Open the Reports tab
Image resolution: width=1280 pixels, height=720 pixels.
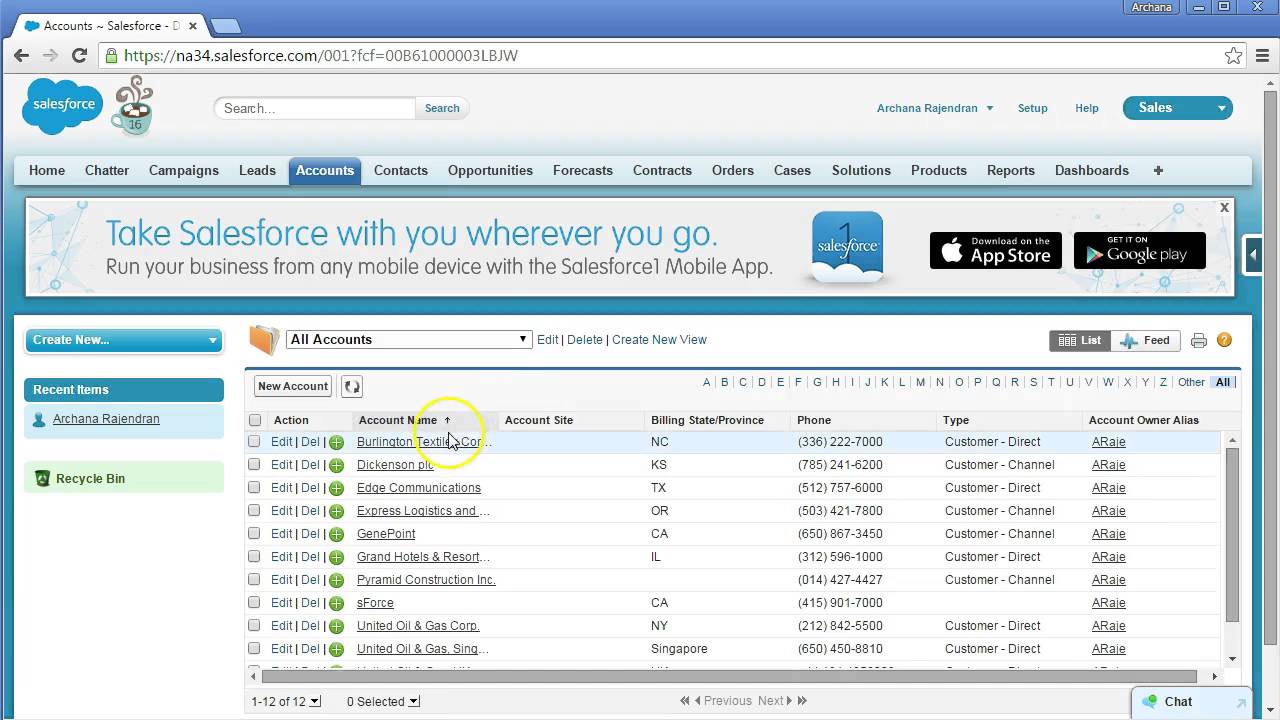[x=1011, y=171]
